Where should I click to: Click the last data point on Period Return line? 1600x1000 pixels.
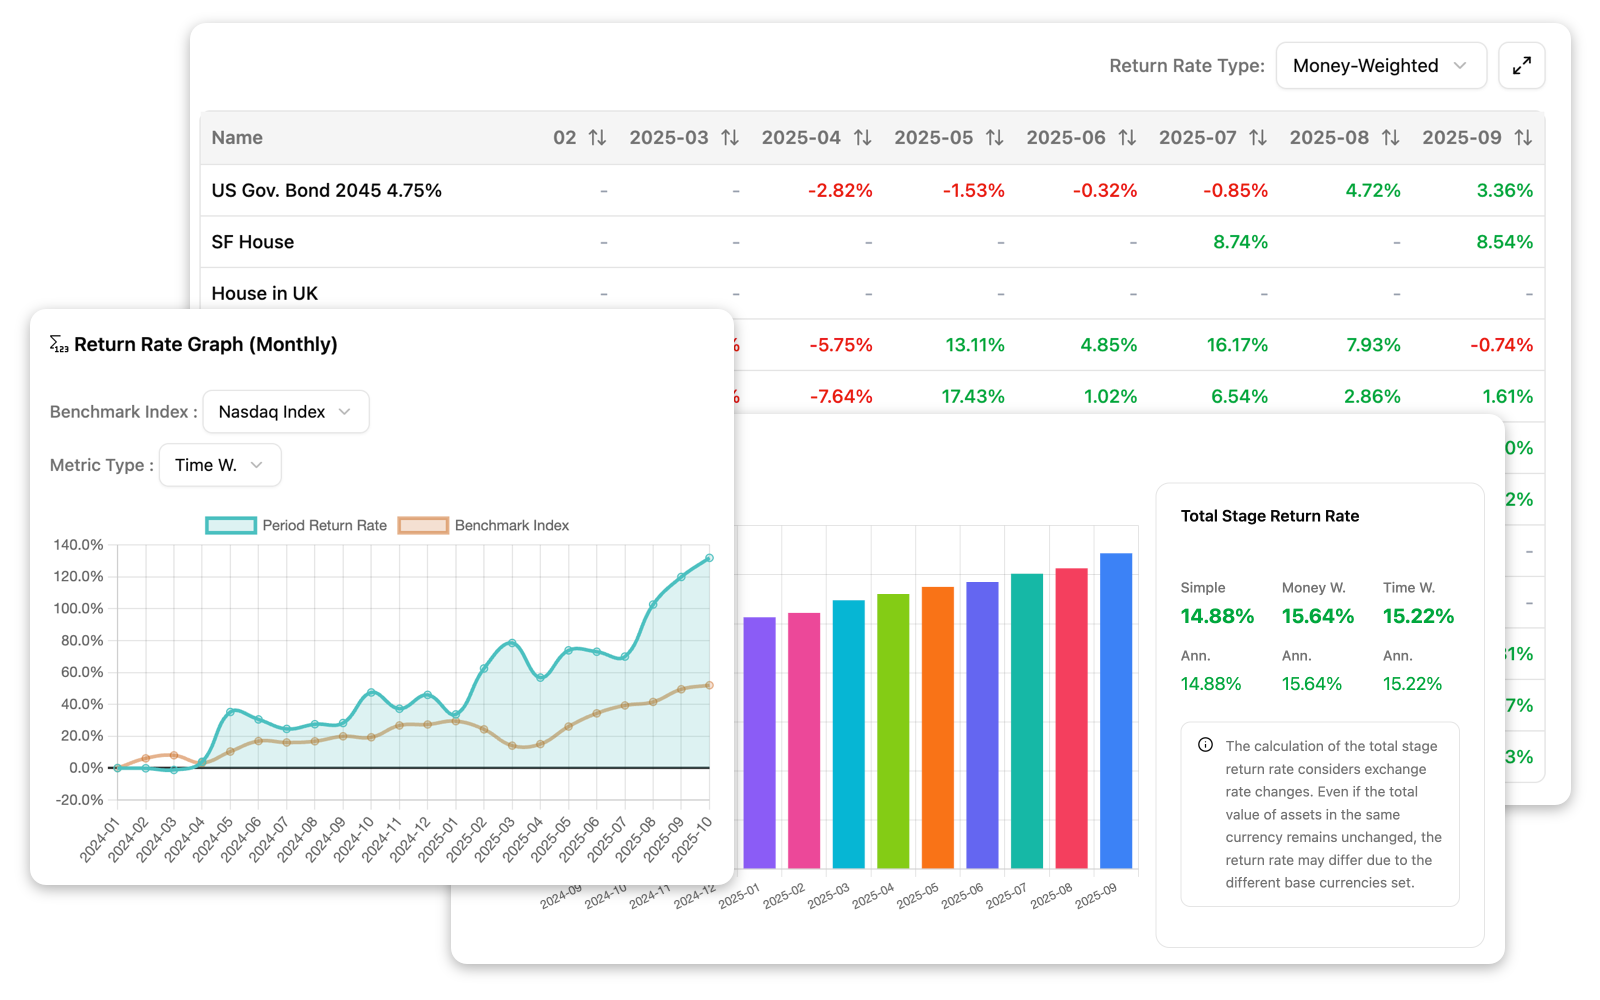[x=710, y=558]
